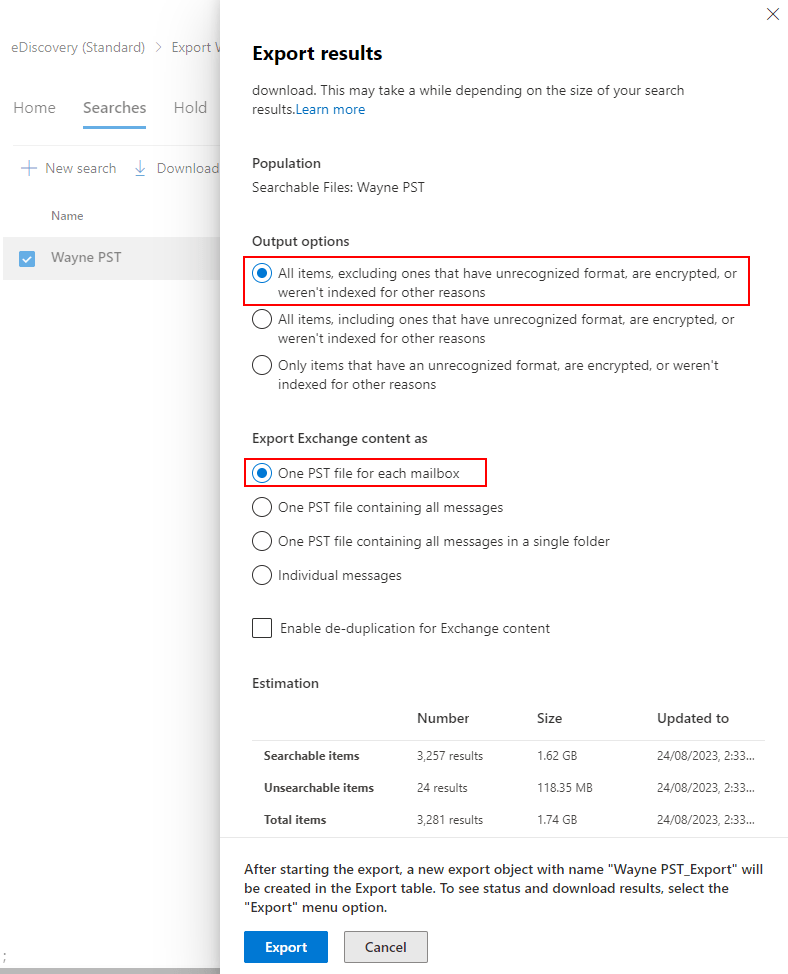788x974 pixels.
Task: Open the Hold tab
Action: (x=190, y=108)
